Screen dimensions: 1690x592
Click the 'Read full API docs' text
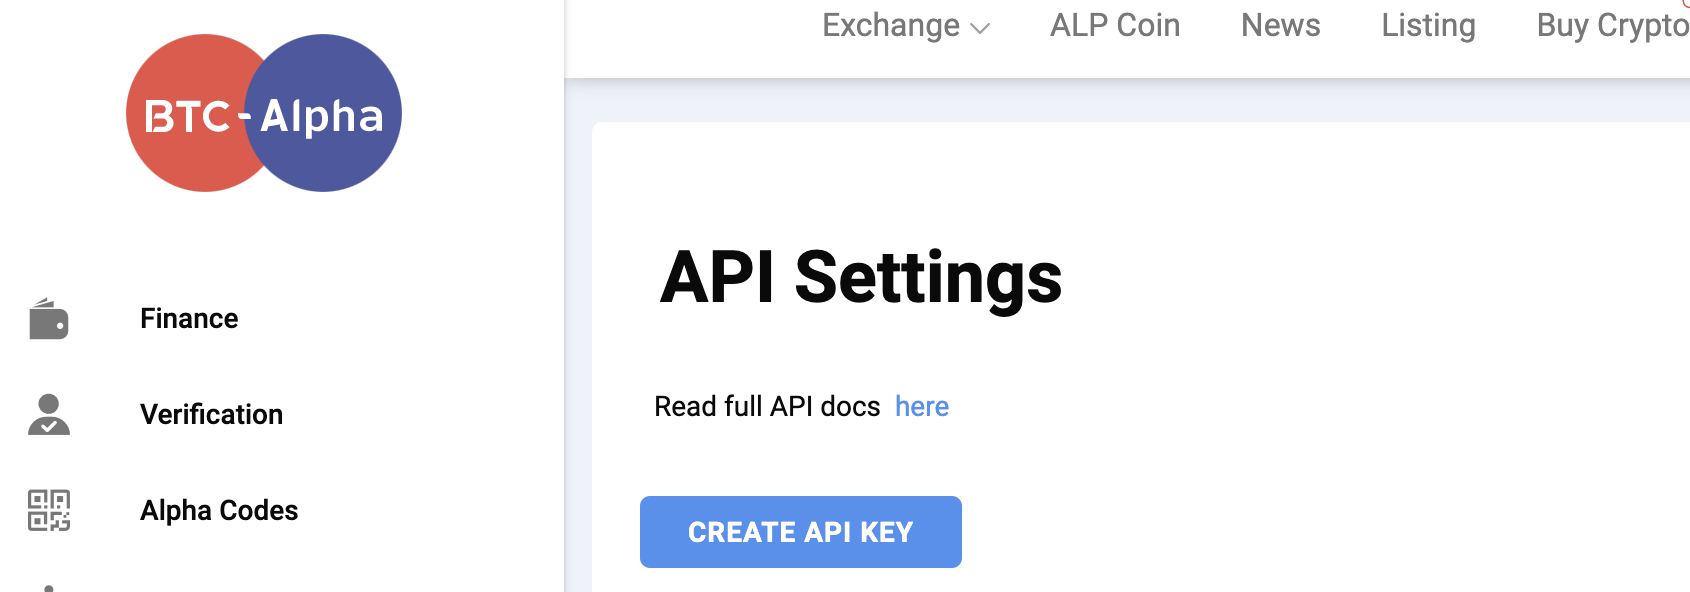[767, 406]
